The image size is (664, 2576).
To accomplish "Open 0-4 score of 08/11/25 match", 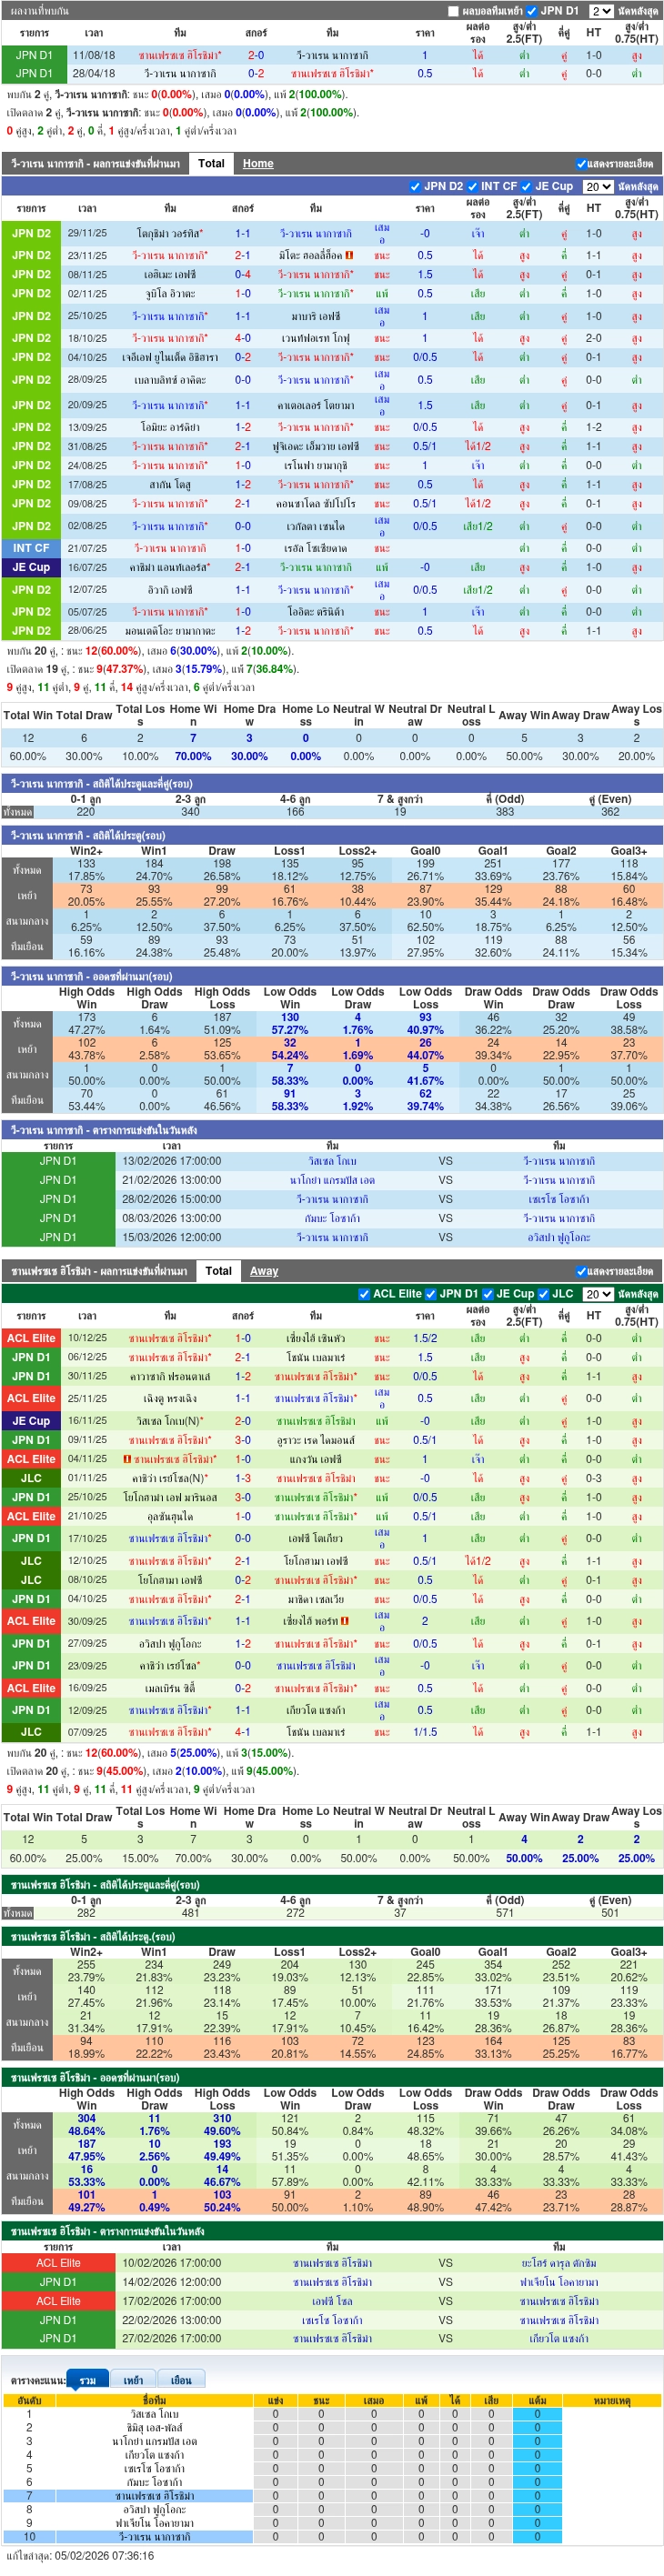I will (x=243, y=275).
